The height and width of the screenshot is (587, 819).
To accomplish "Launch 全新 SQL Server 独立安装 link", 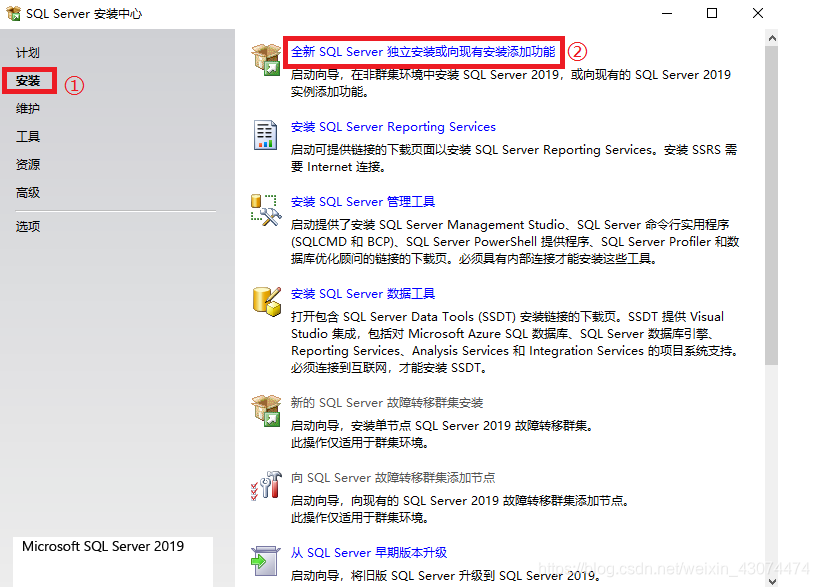I will [423, 52].
